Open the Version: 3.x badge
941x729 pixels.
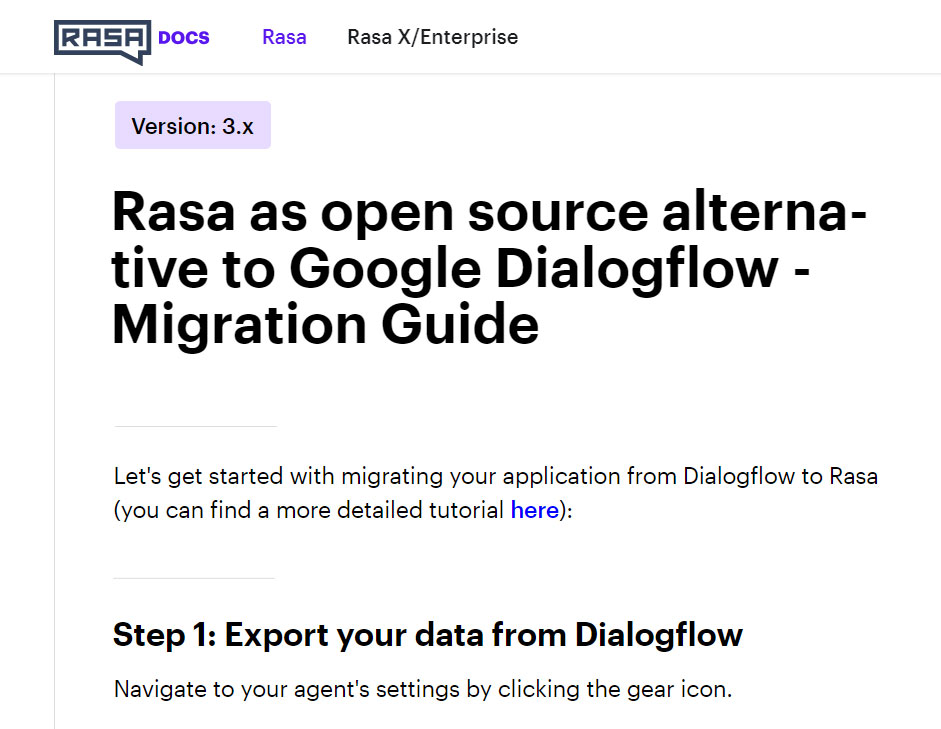[193, 125]
